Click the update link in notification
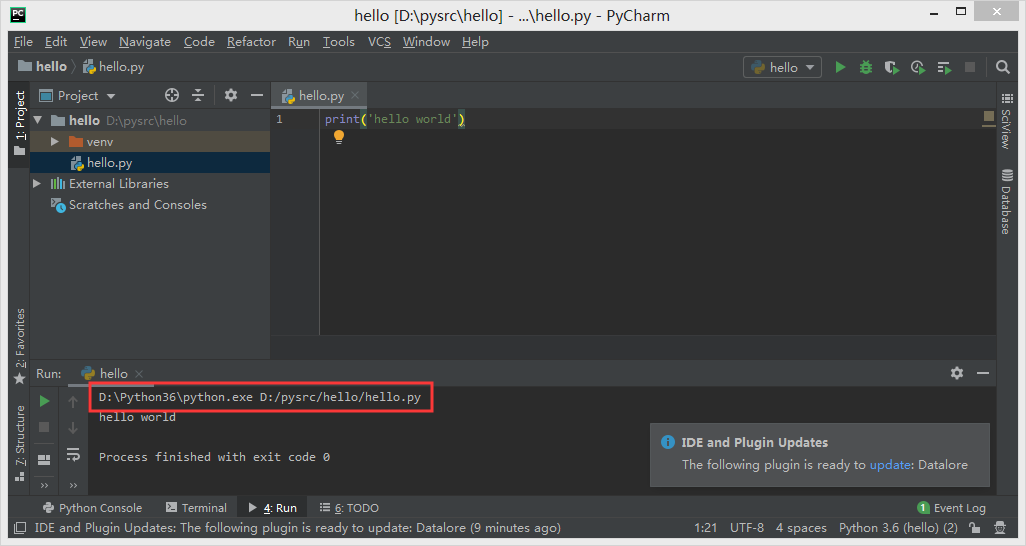 click(x=889, y=464)
